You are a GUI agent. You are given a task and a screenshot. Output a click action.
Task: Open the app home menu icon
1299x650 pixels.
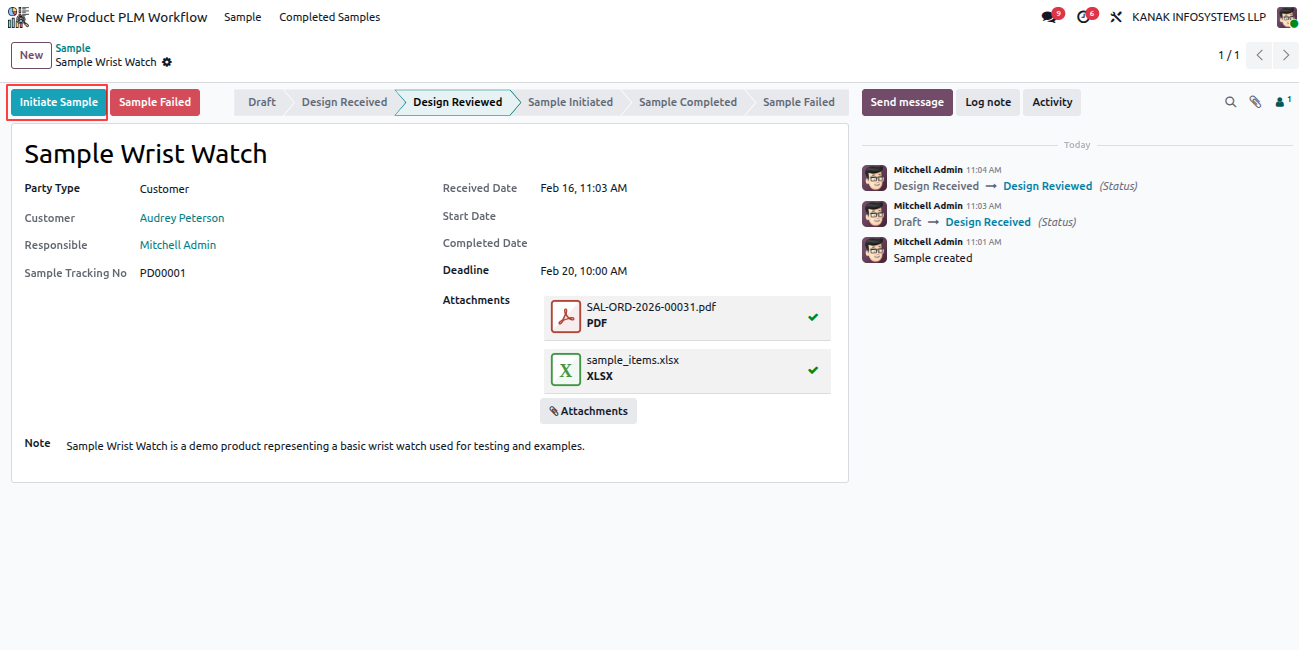18,17
